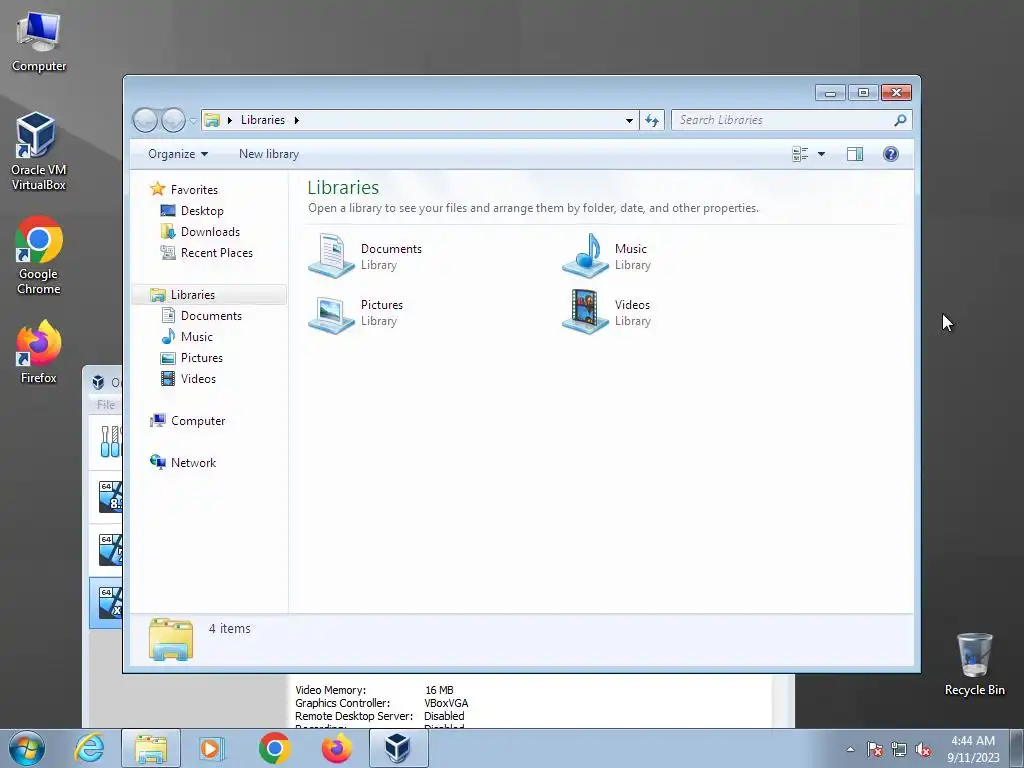This screenshot has height=768, width=1024.
Task: Launch Internet Explorer from taskbar
Action: 89,748
